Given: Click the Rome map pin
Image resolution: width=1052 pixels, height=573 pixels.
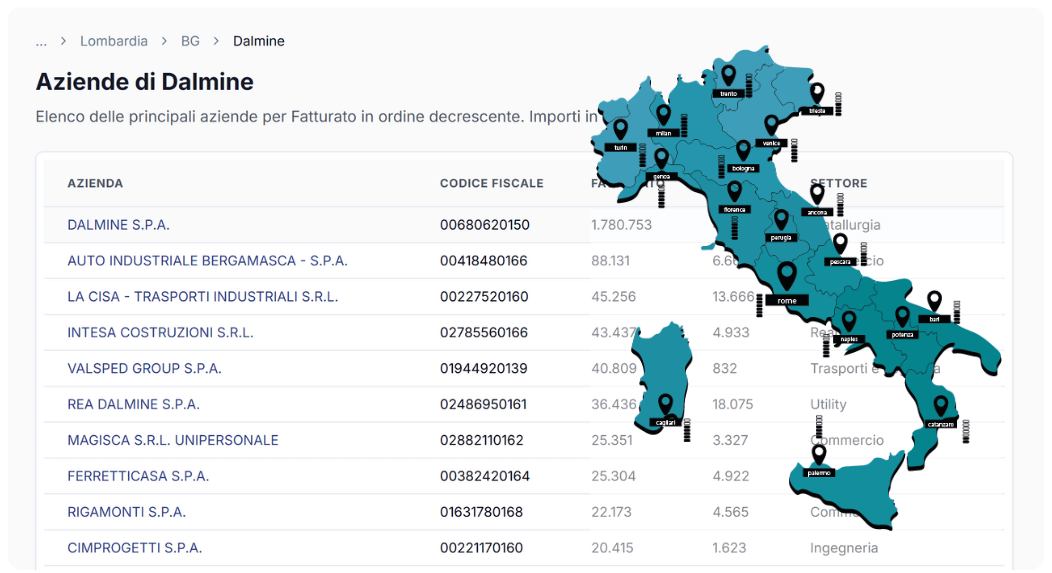Looking at the screenshot, I should pyautogui.click(x=786, y=276).
